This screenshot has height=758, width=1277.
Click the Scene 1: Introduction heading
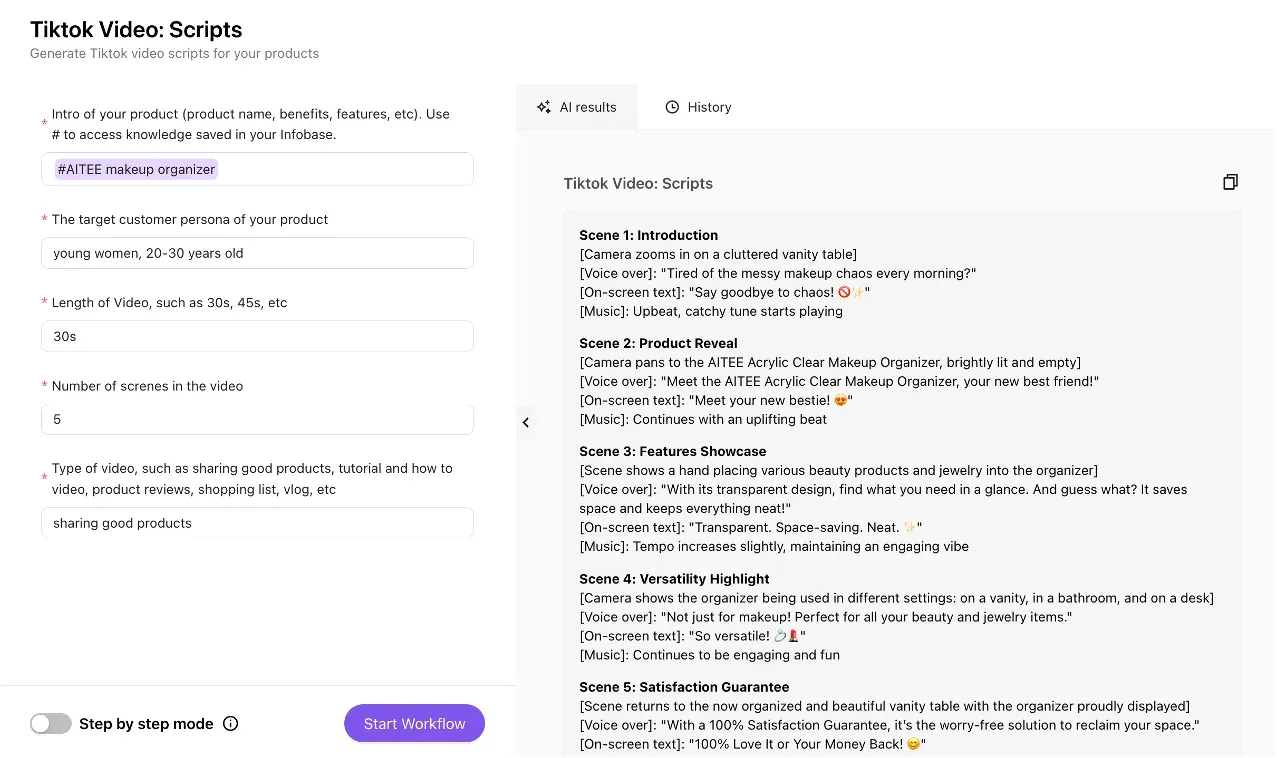[648, 235]
